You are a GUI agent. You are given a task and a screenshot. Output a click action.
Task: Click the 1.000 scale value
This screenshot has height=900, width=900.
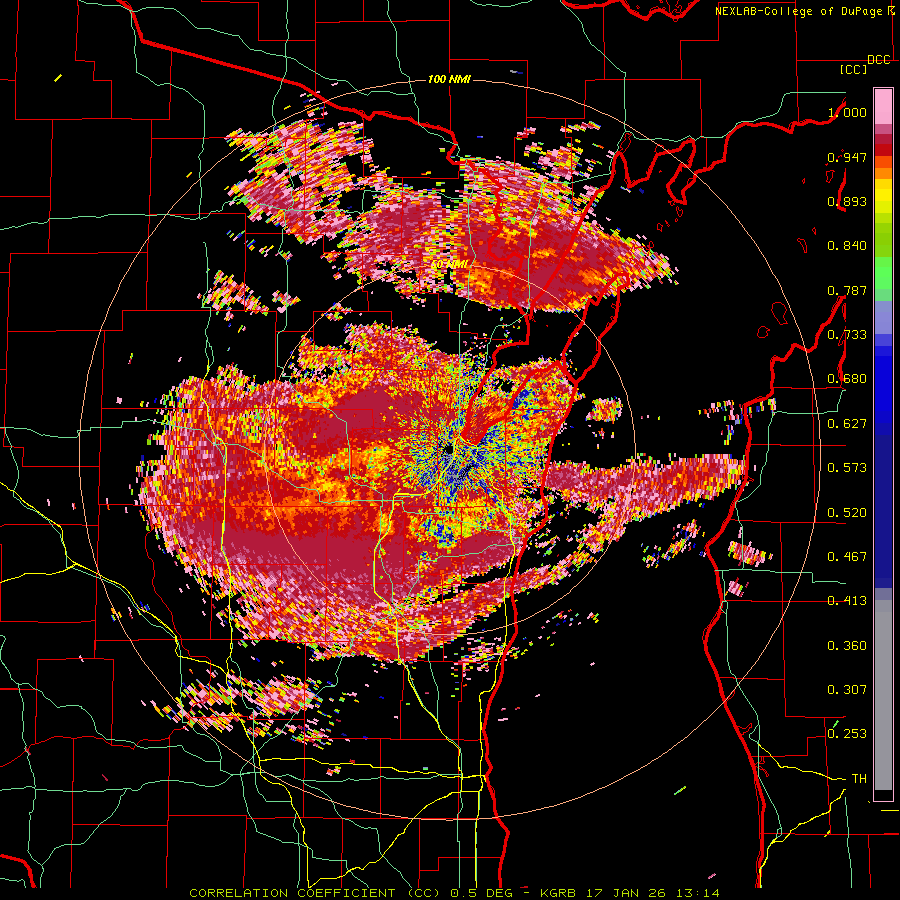(x=847, y=112)
